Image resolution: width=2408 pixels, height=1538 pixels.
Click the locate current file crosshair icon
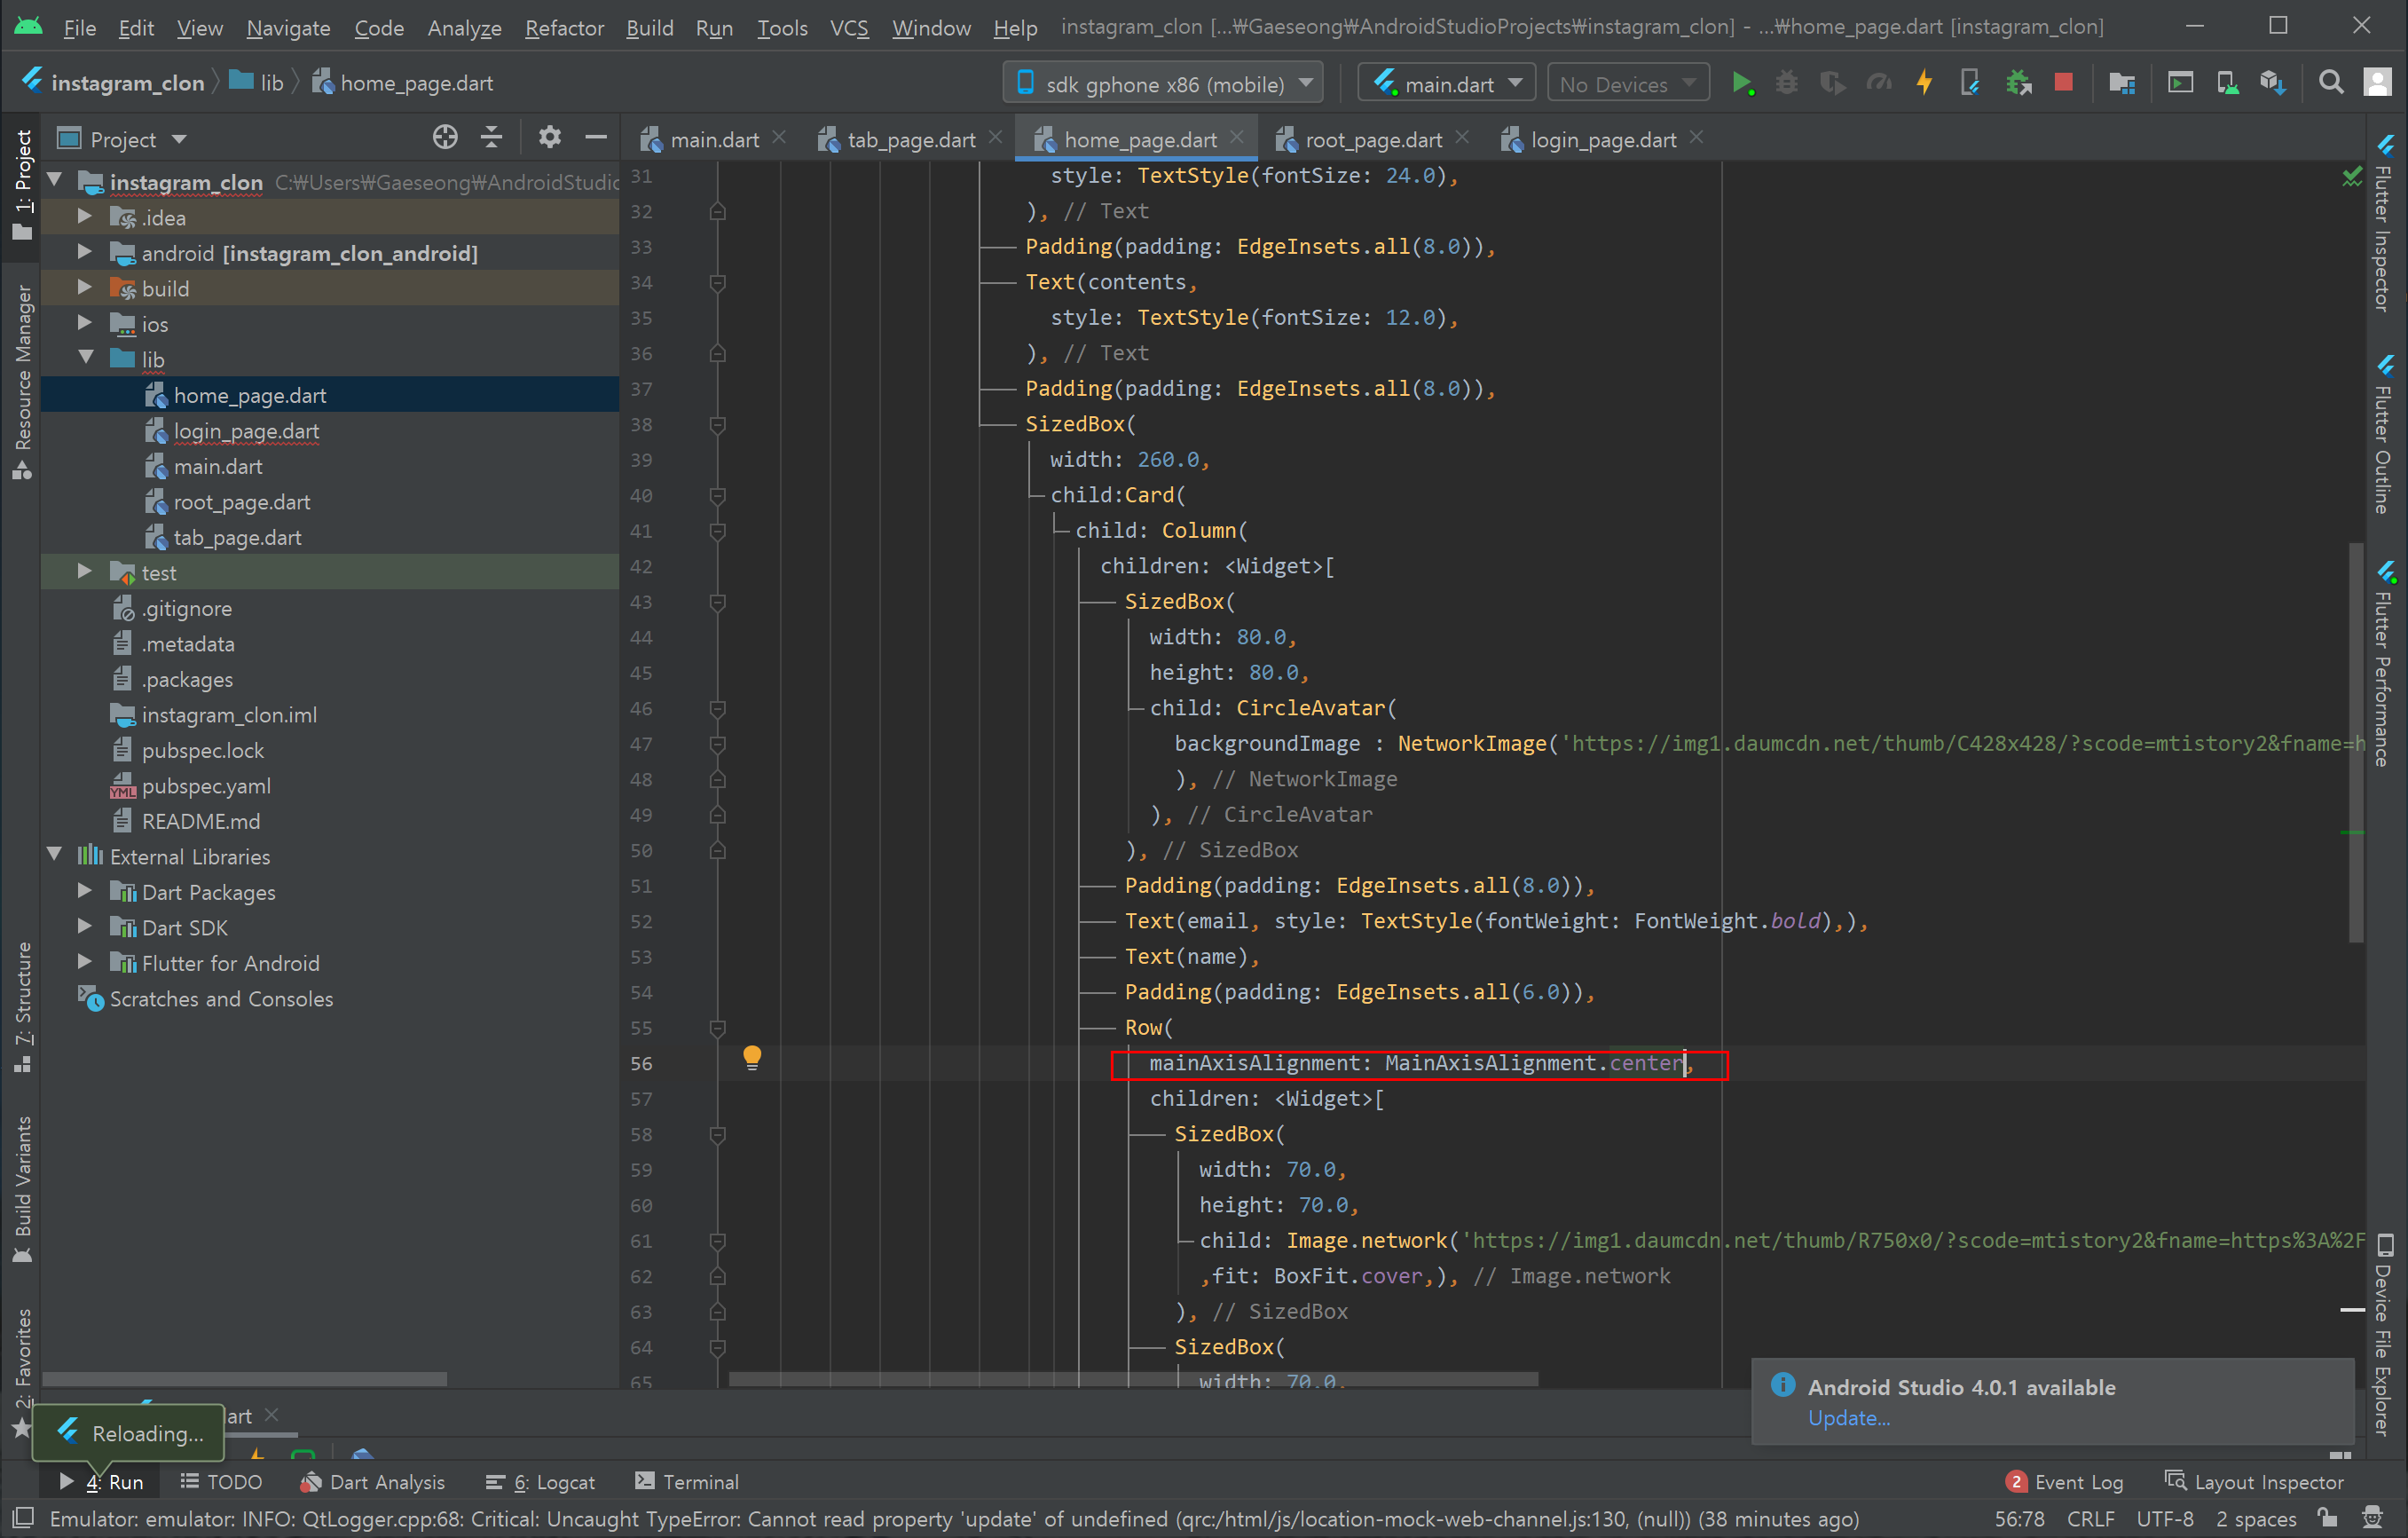[x=445, y=138]
